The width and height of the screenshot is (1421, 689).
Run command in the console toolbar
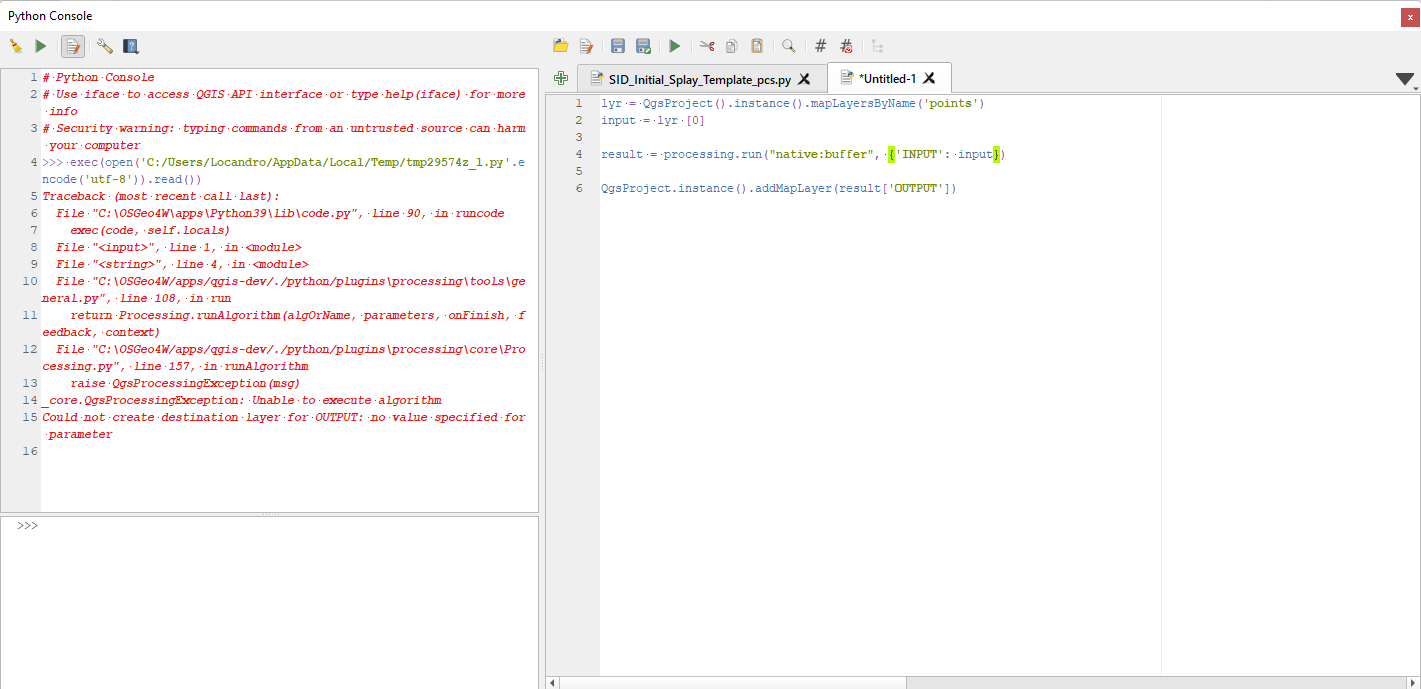click(41, 46)
